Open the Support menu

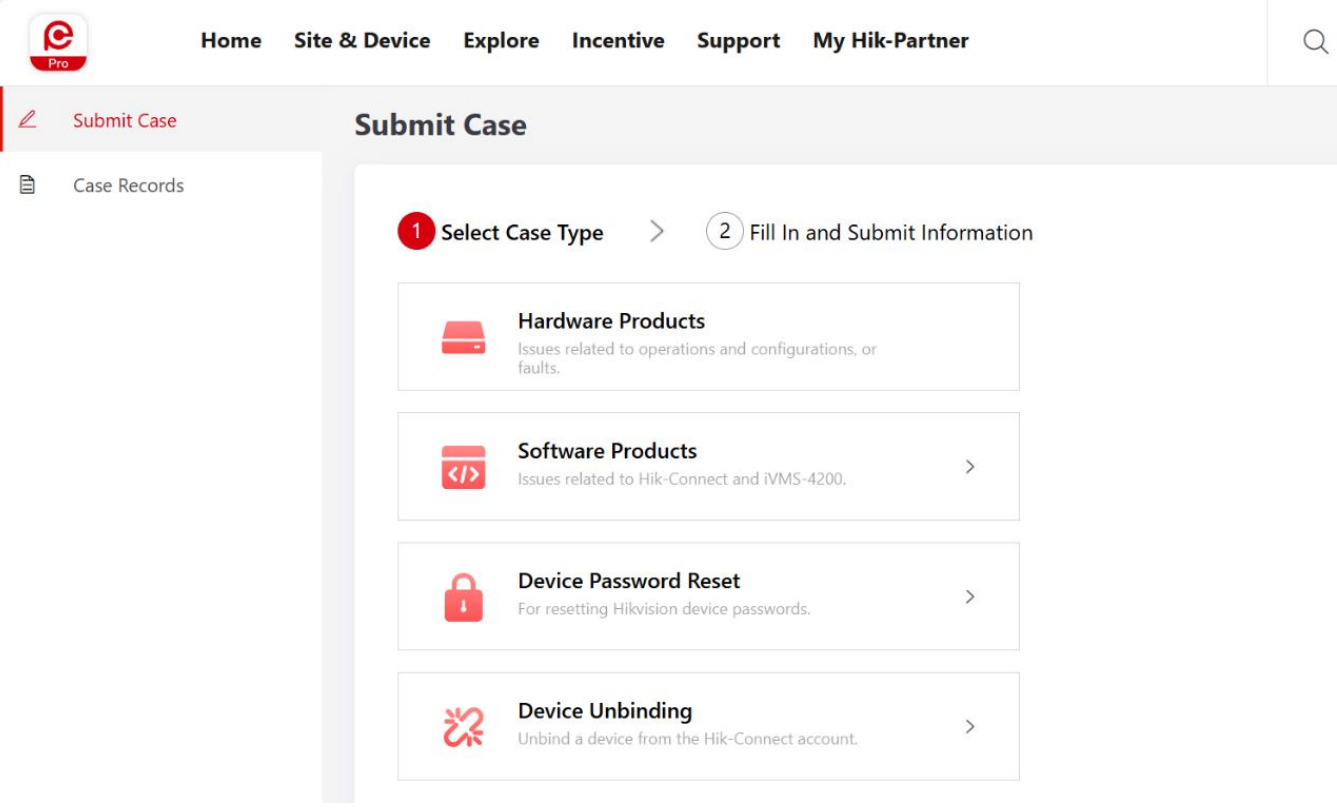coord(738,41)
